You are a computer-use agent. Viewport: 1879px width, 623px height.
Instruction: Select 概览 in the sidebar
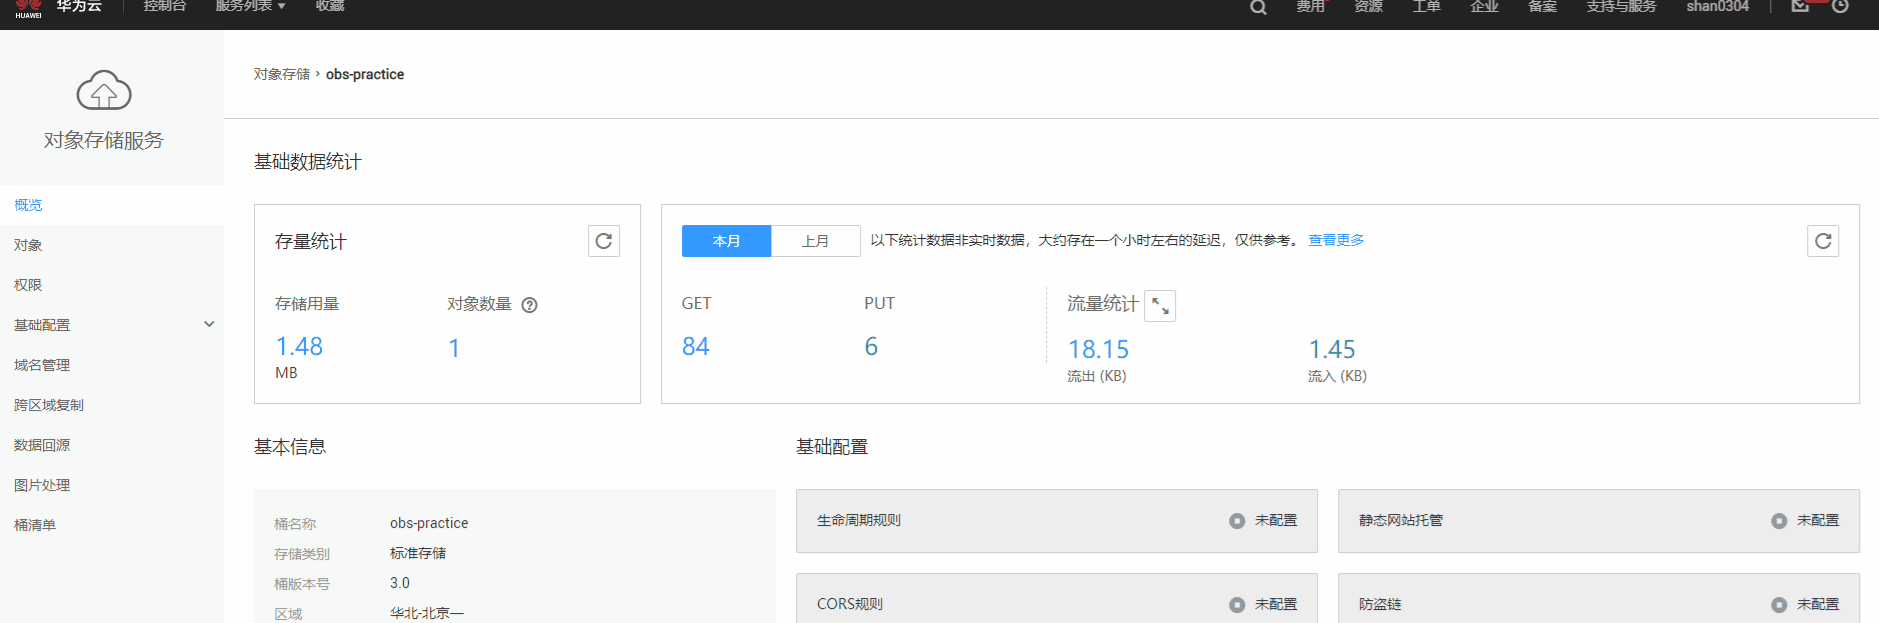pos(112,205)
